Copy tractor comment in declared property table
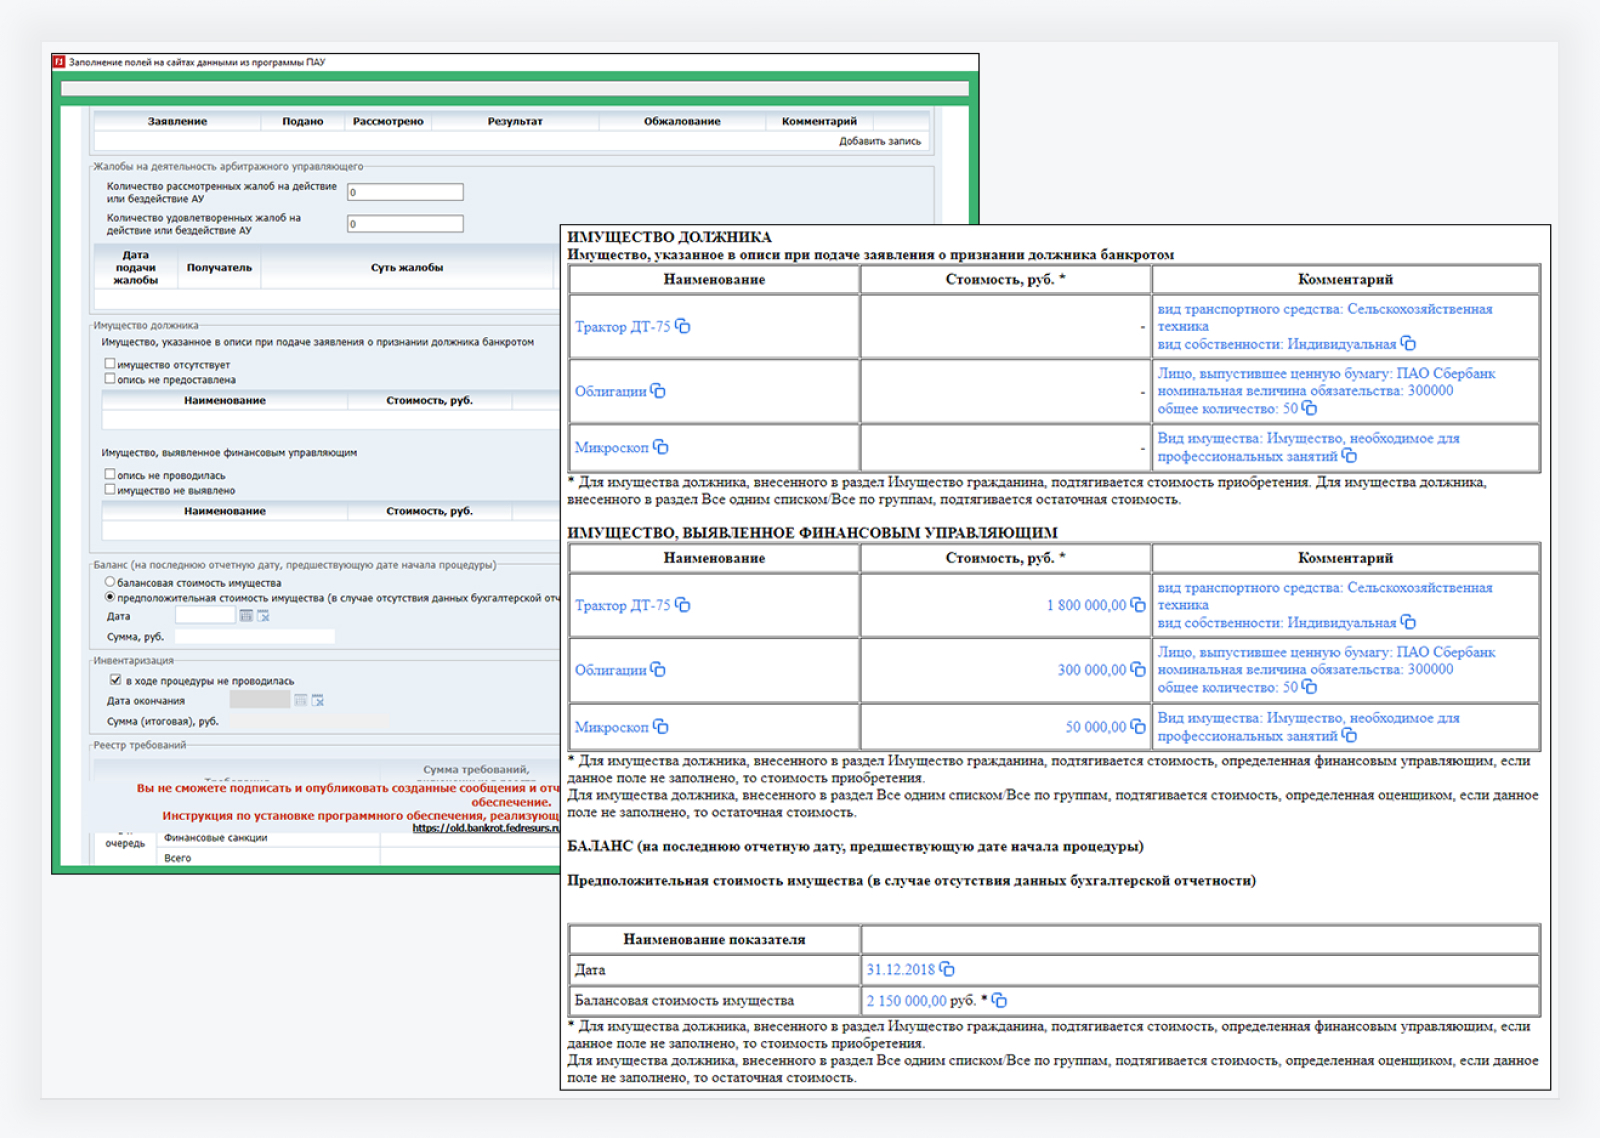The width and height of the screenshot is (1600, 1138). tap(1408, 344)
